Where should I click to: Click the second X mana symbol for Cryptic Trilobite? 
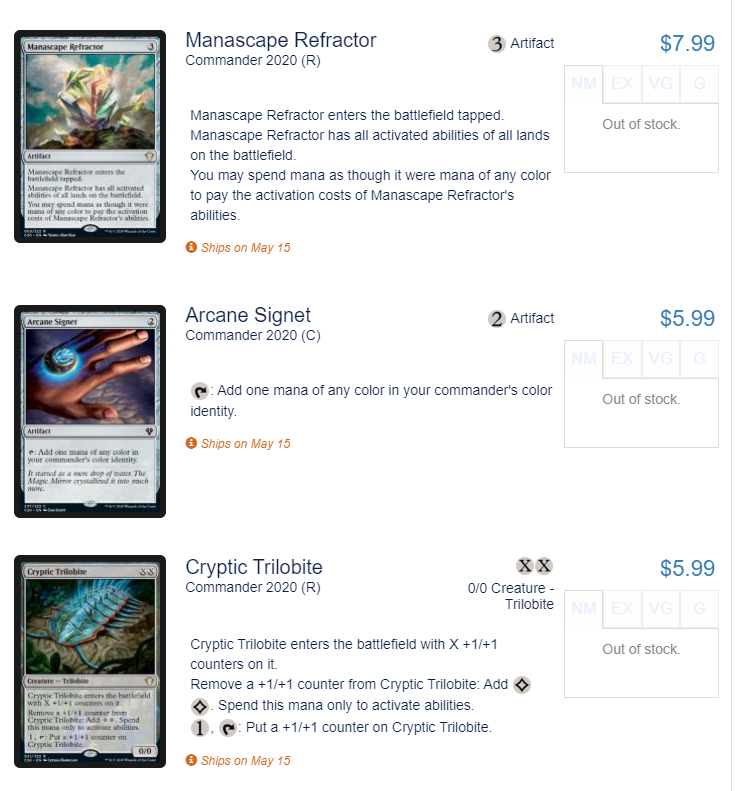[544, 566]
